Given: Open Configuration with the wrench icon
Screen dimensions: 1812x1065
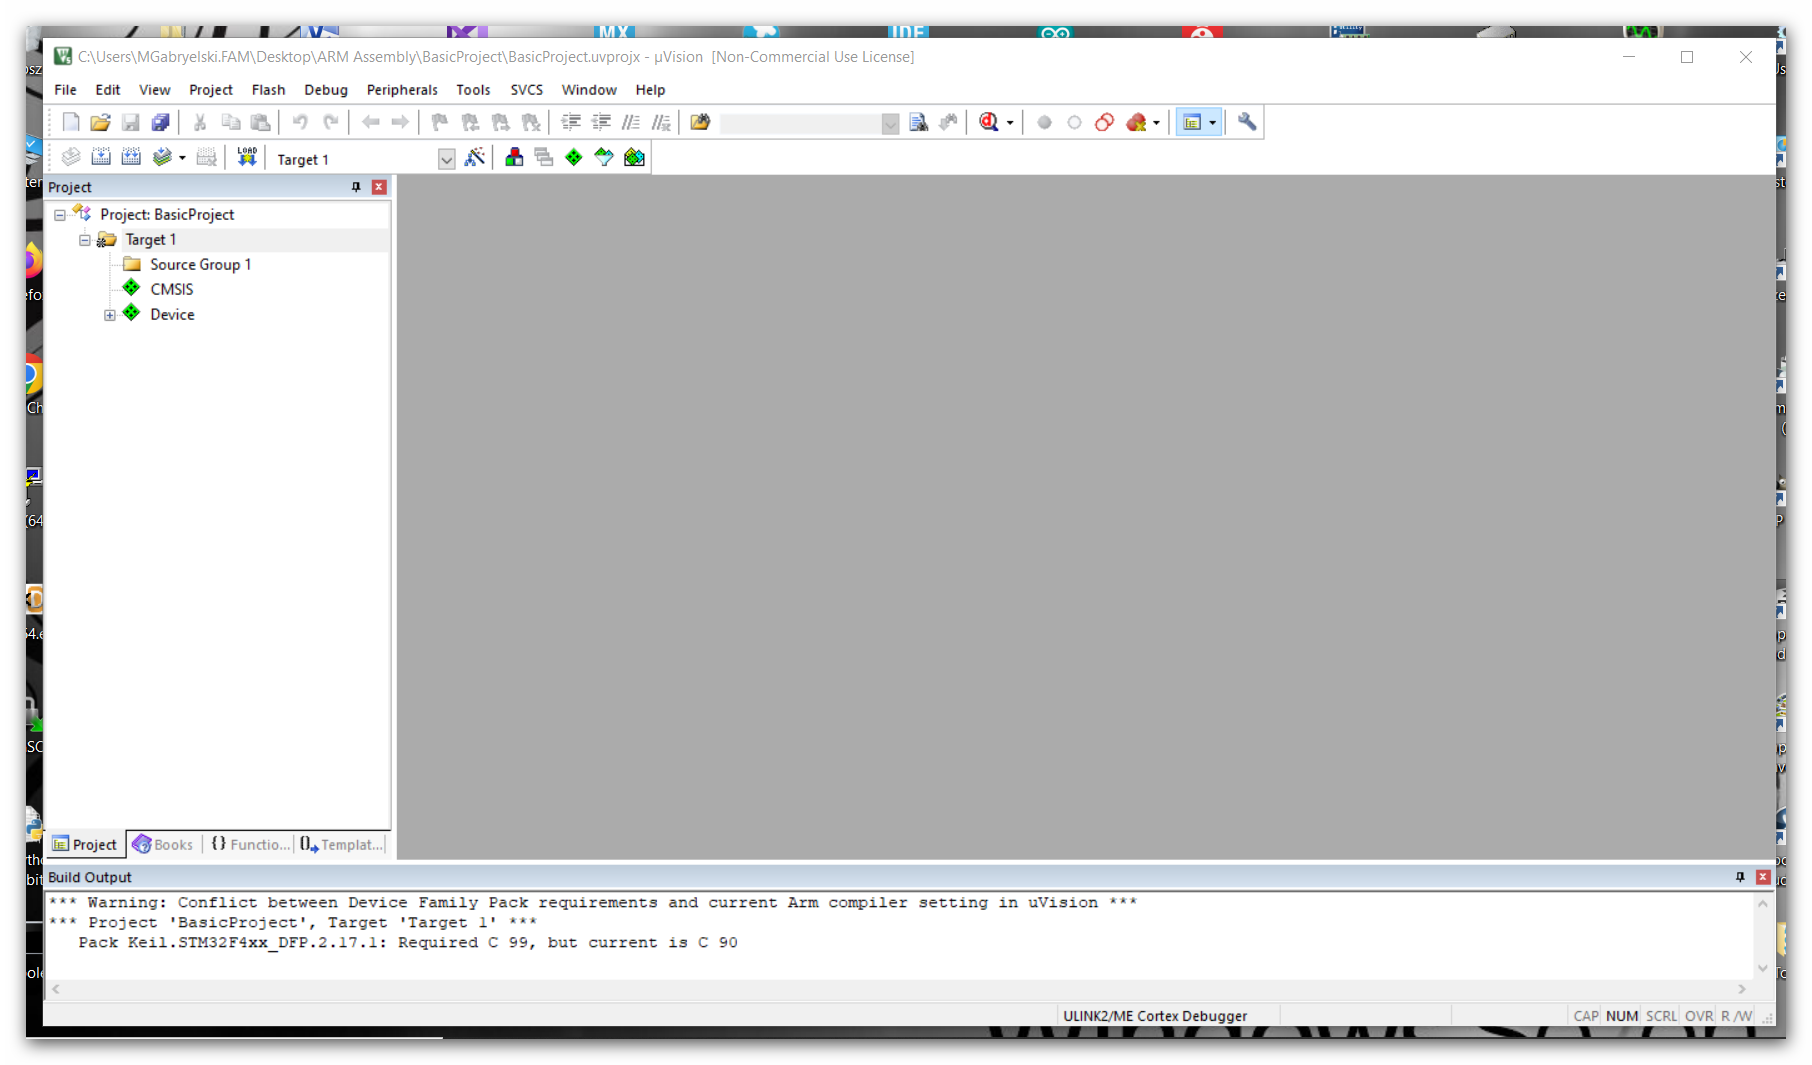Looking at the screenshot, I should (1247, 122).
